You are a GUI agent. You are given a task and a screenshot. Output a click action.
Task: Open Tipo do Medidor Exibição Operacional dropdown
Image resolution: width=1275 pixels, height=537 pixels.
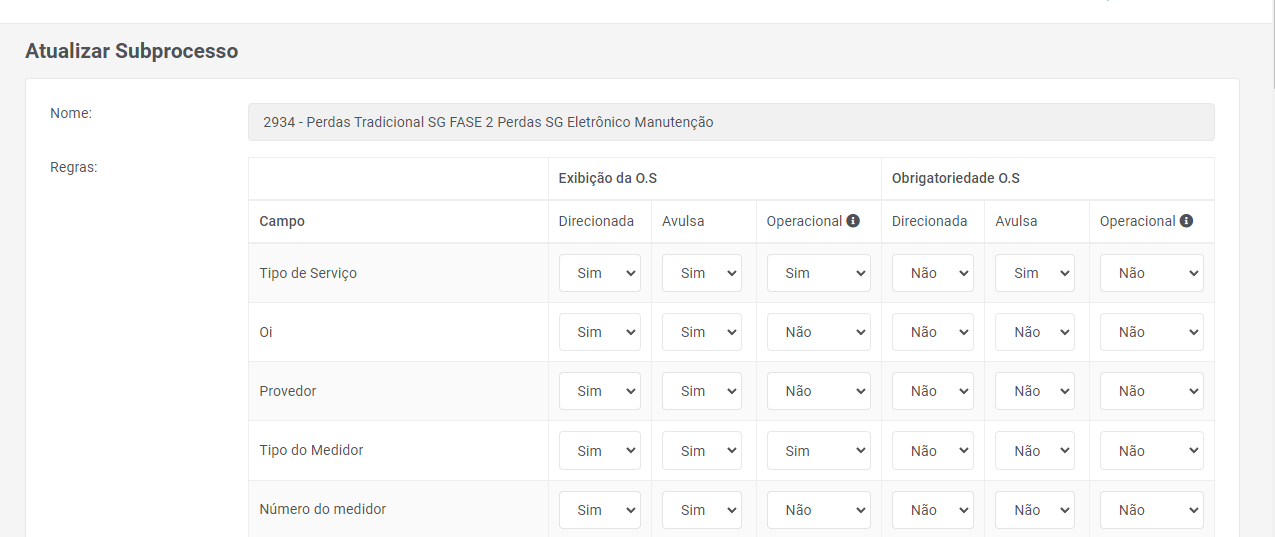tap(818, 451)
